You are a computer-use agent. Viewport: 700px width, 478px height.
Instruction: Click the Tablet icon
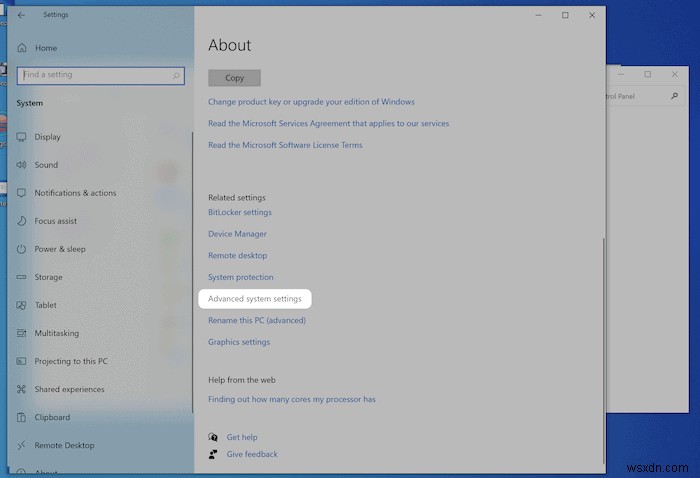point(21,305)
